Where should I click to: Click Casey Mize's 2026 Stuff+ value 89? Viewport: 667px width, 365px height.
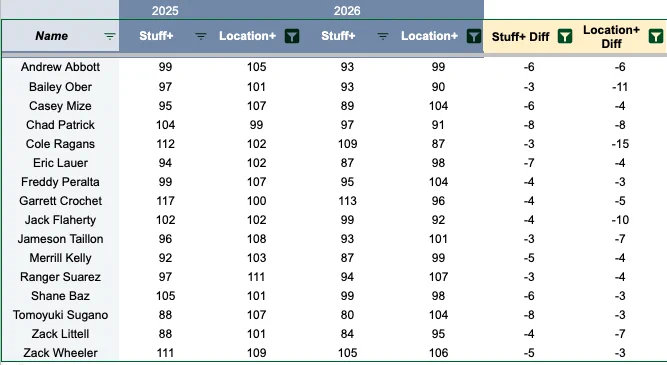347,106
